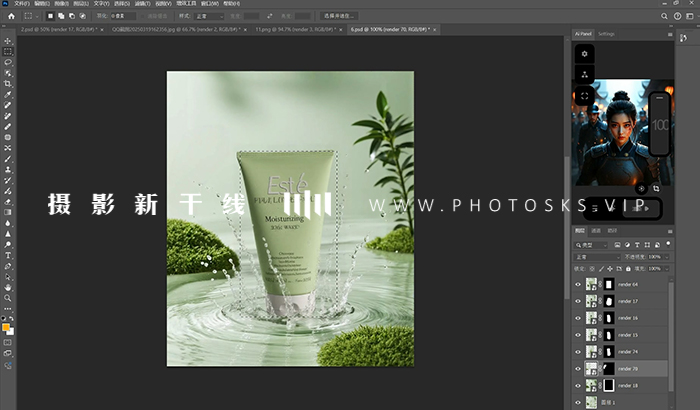Click the foreground orange color swatch
The image size is (700, 410).
click(5, 328)
